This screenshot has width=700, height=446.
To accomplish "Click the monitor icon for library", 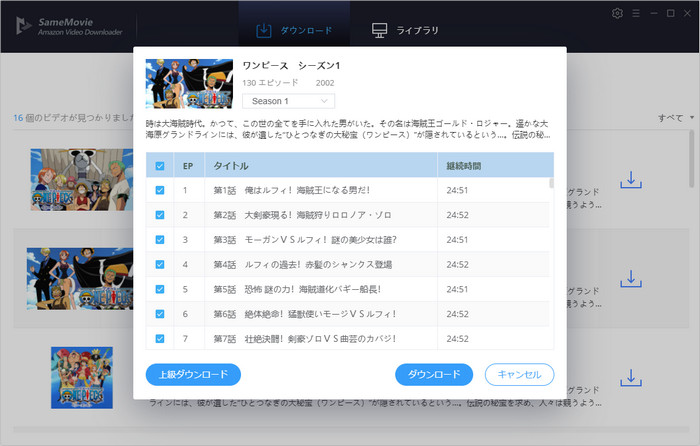I will point(379,30).
